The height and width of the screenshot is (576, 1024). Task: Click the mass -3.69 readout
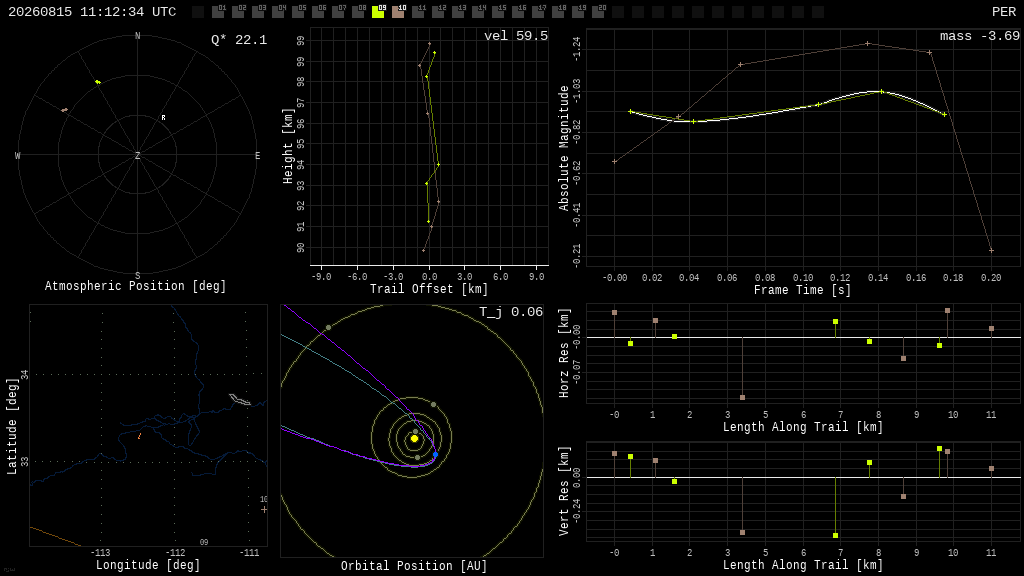980,36
